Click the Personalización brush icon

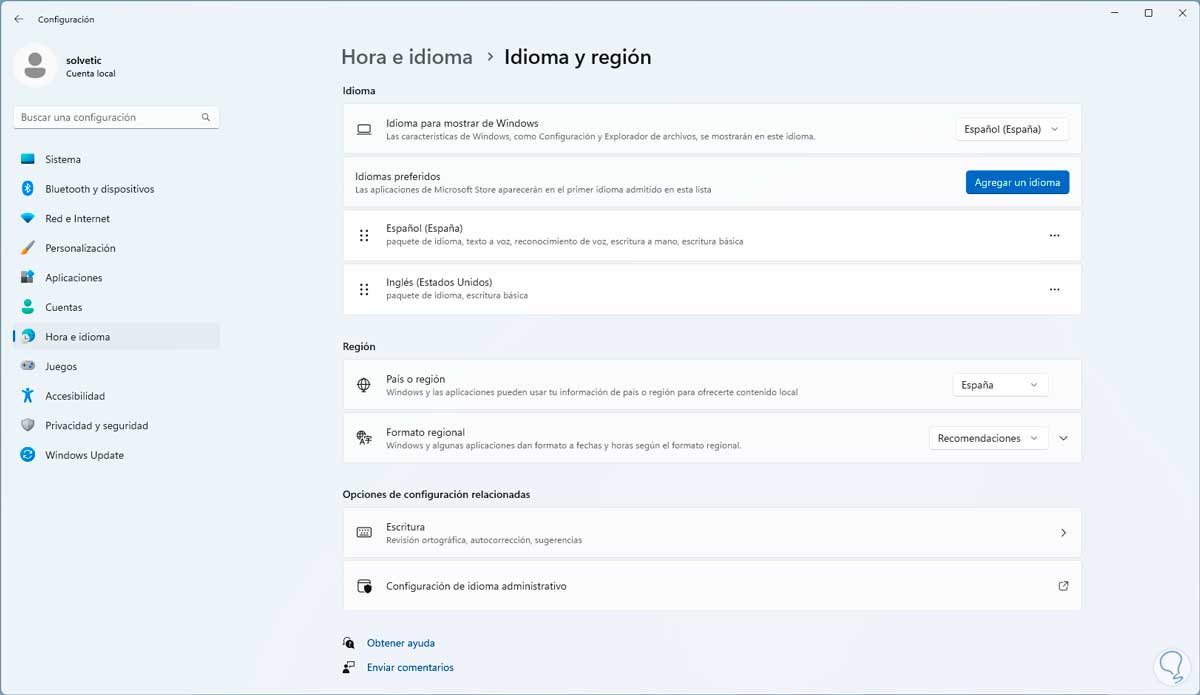[x=27, y=248]
